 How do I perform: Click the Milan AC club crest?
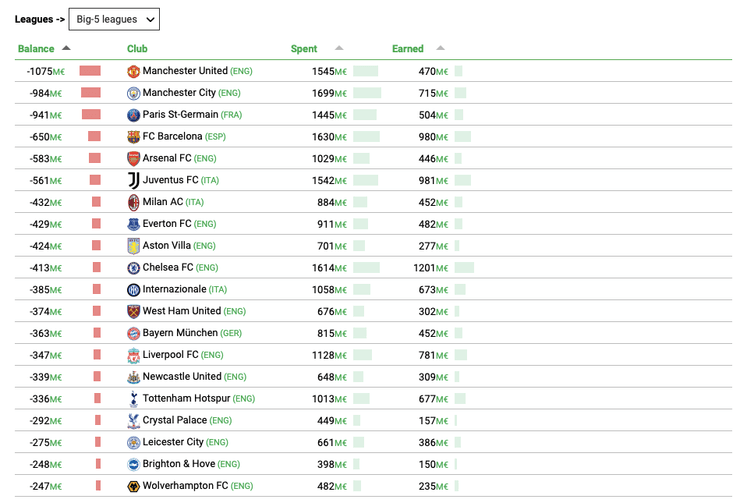pyautogui.click(x=134, y=202)
